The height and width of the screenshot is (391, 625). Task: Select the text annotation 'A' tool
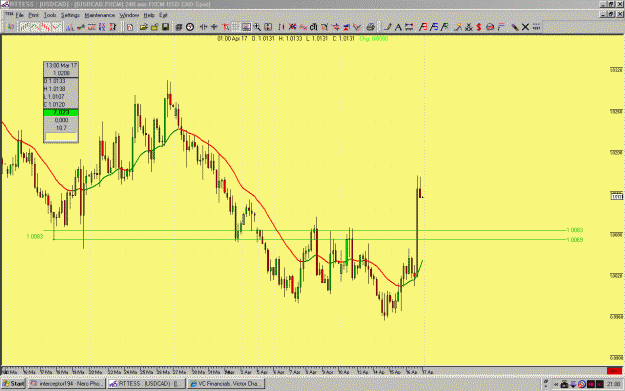click(x=398, y=27)
